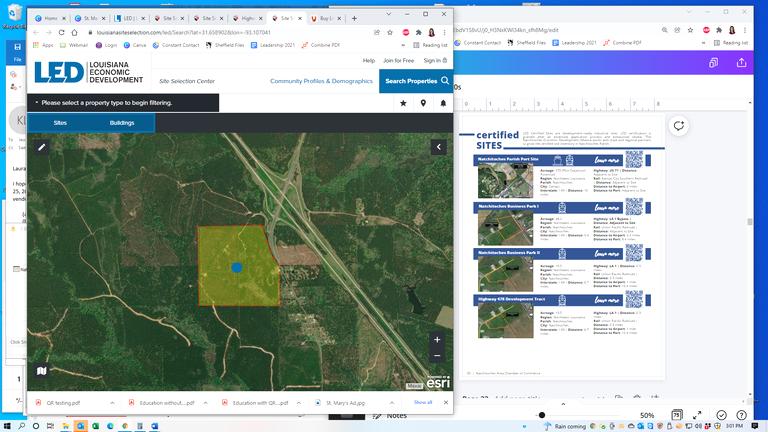This screenshot has width=768, height=432.
Task: Open Canva grid view pages icon
Action: [676, 415]
